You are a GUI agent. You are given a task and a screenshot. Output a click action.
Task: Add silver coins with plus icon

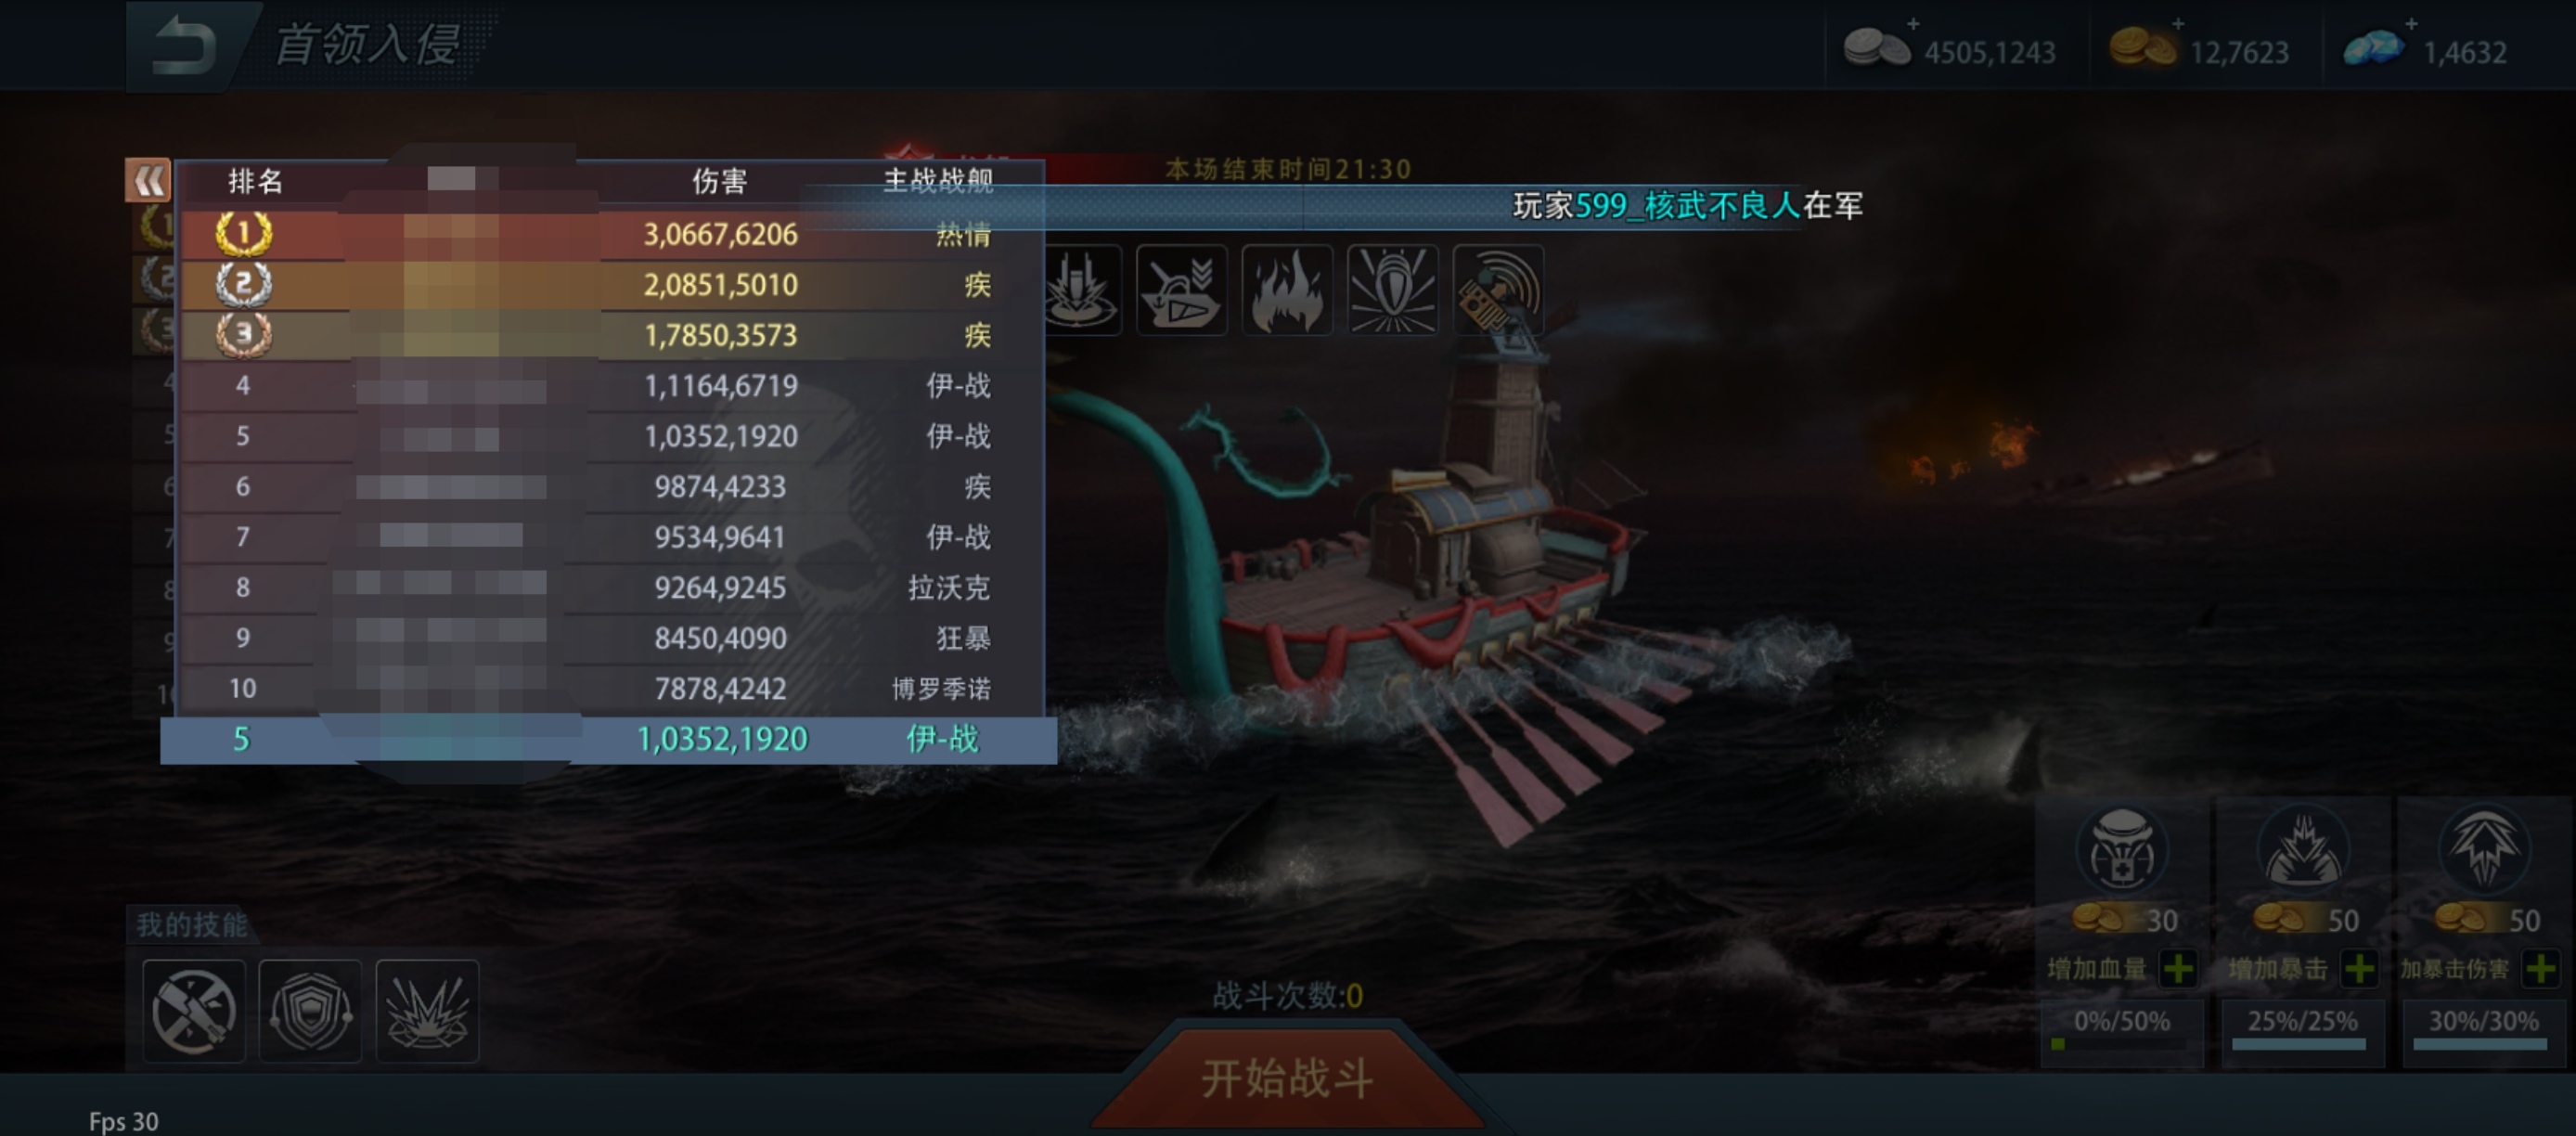(x=1912, y=24)
